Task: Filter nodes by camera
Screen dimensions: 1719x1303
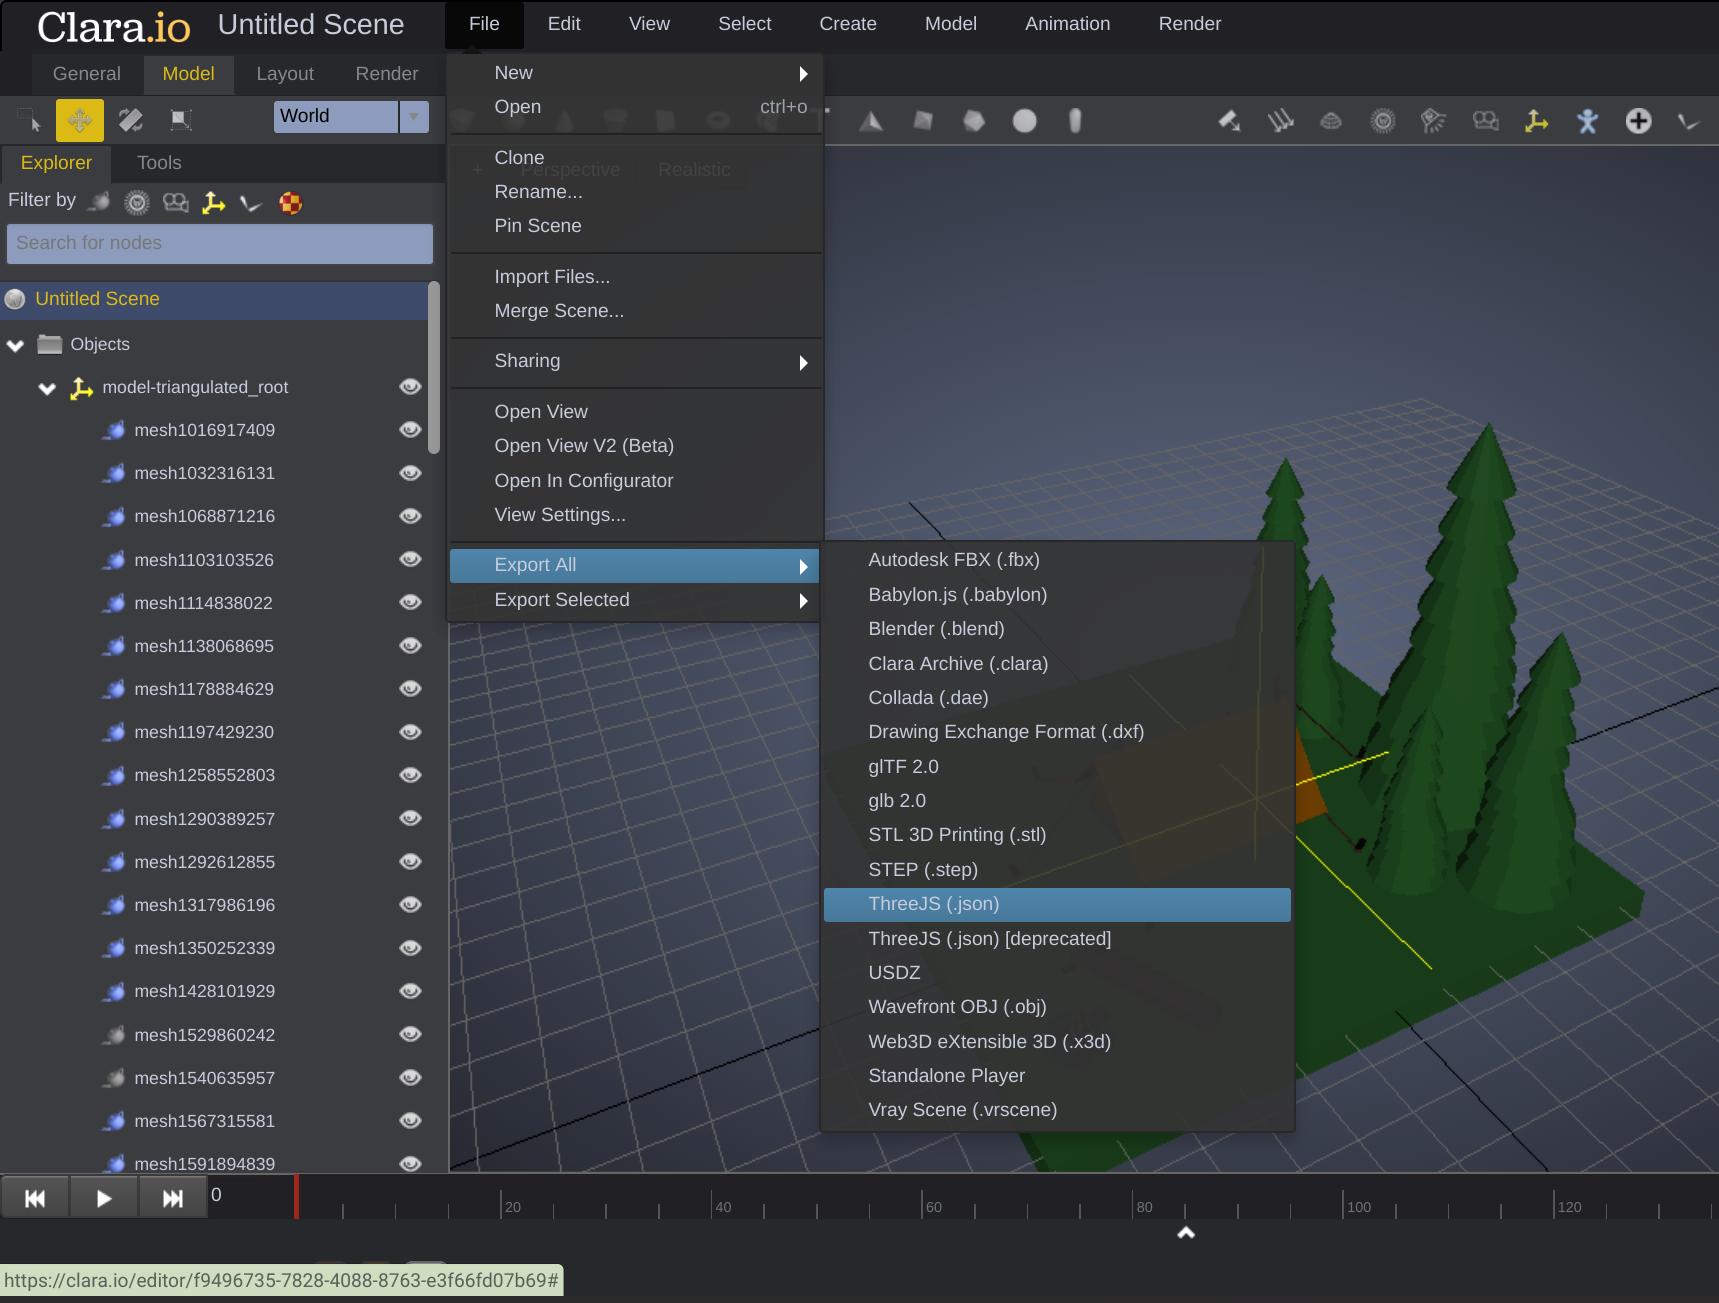Action: point(175,202)
